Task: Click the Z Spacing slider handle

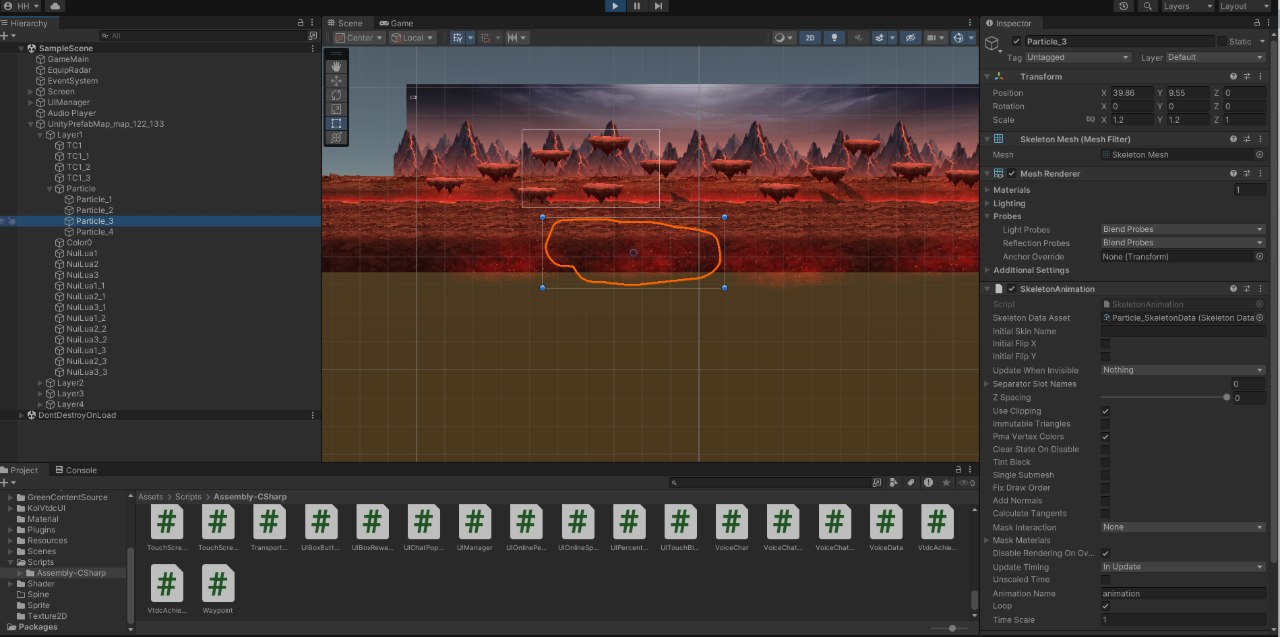Action: pos(1227,398)
